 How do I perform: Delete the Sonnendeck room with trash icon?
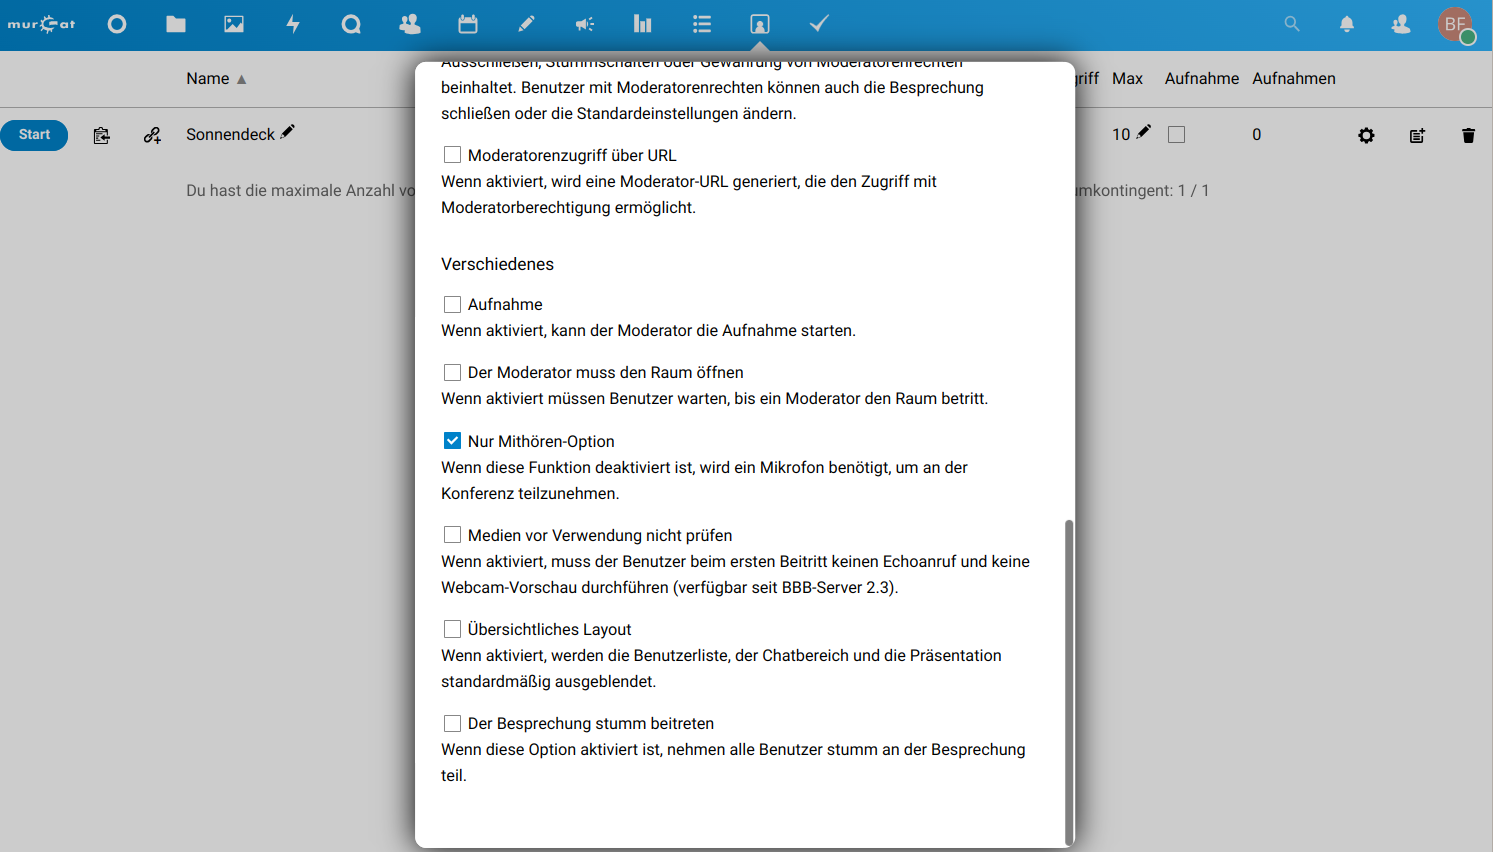click(1468, 135)
